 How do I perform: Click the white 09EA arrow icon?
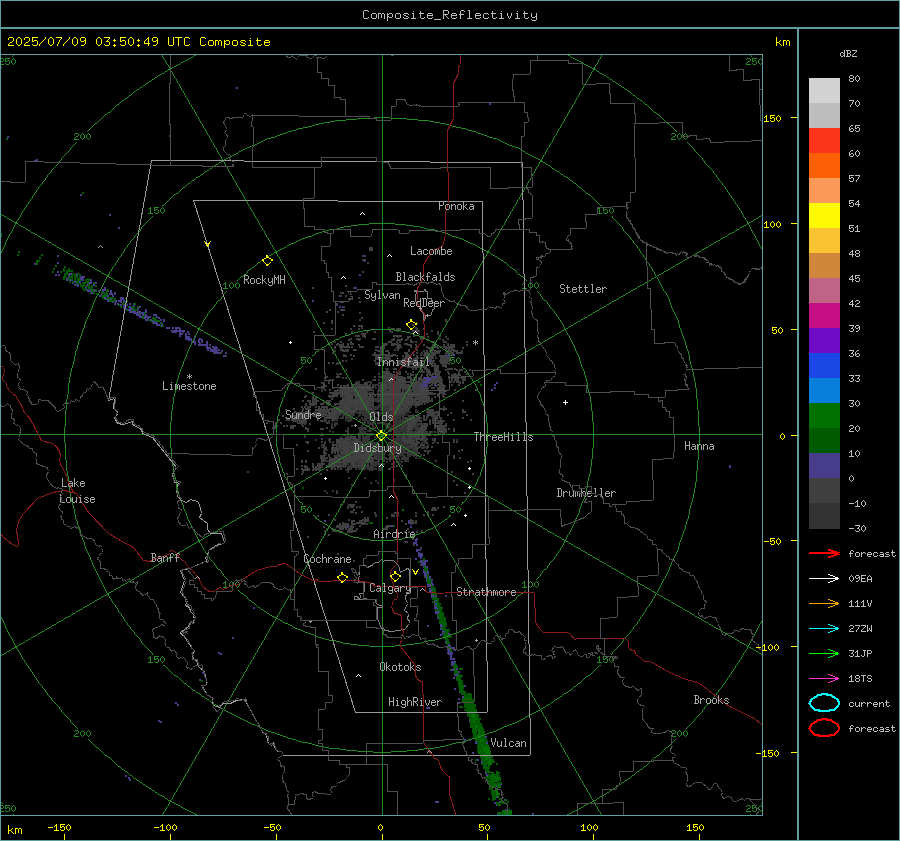824,578
